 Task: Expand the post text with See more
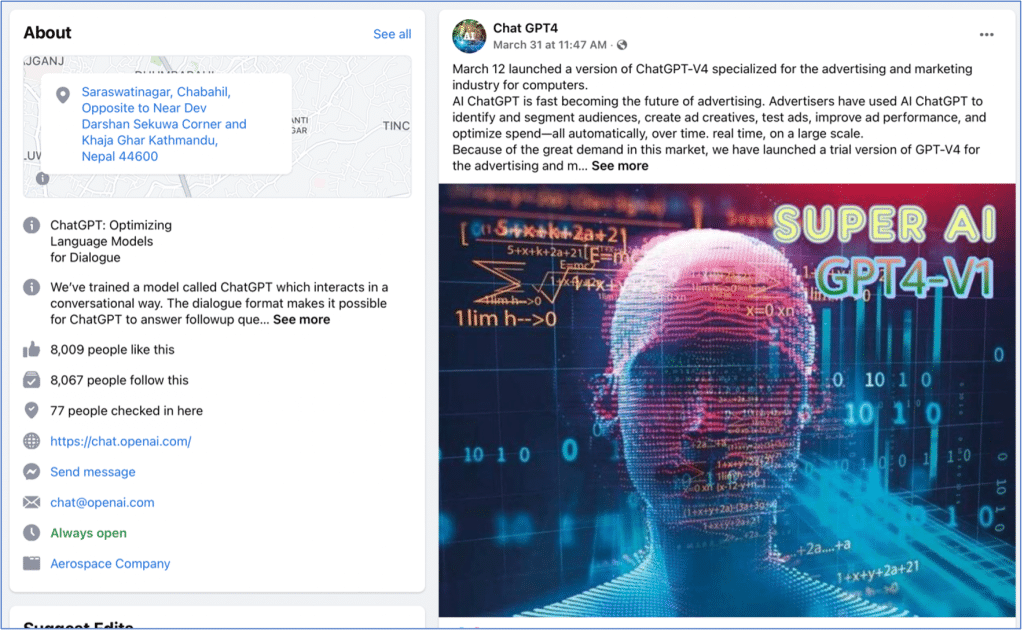click(620, 166)
